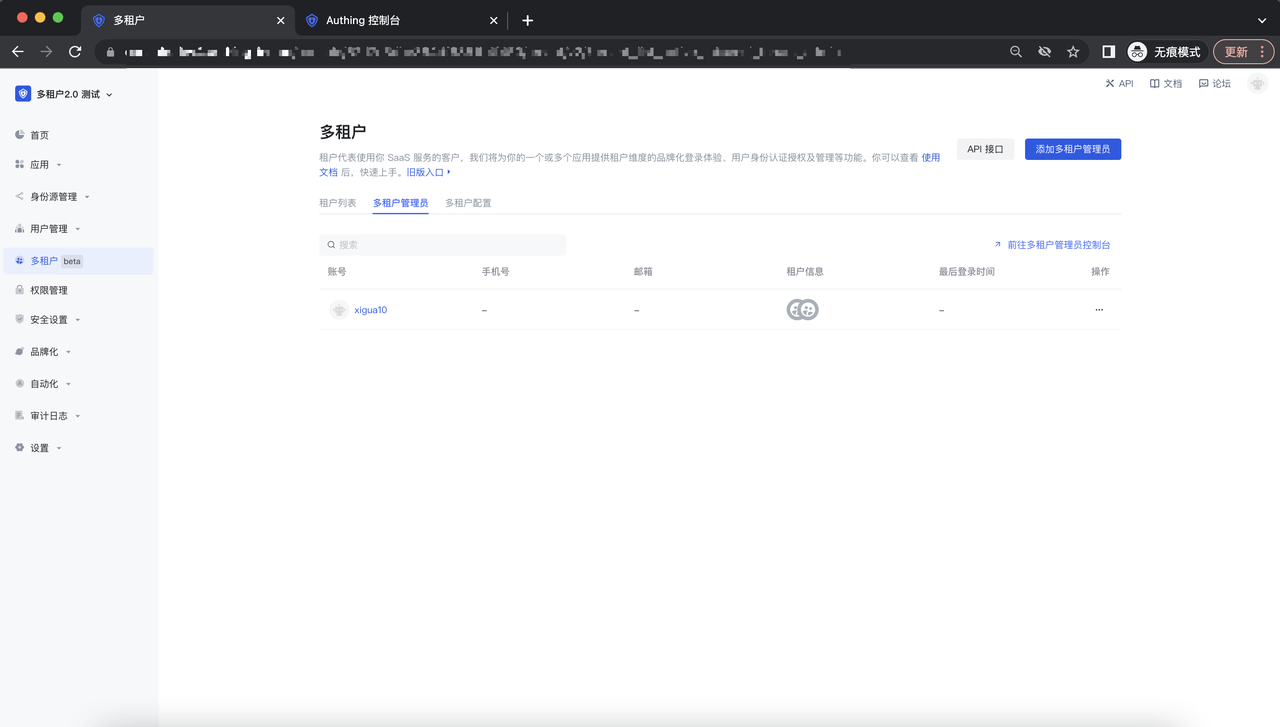Toggle the browser side panel icon
Screen dimensions: 1280x727
click(x=1108, y=51)
